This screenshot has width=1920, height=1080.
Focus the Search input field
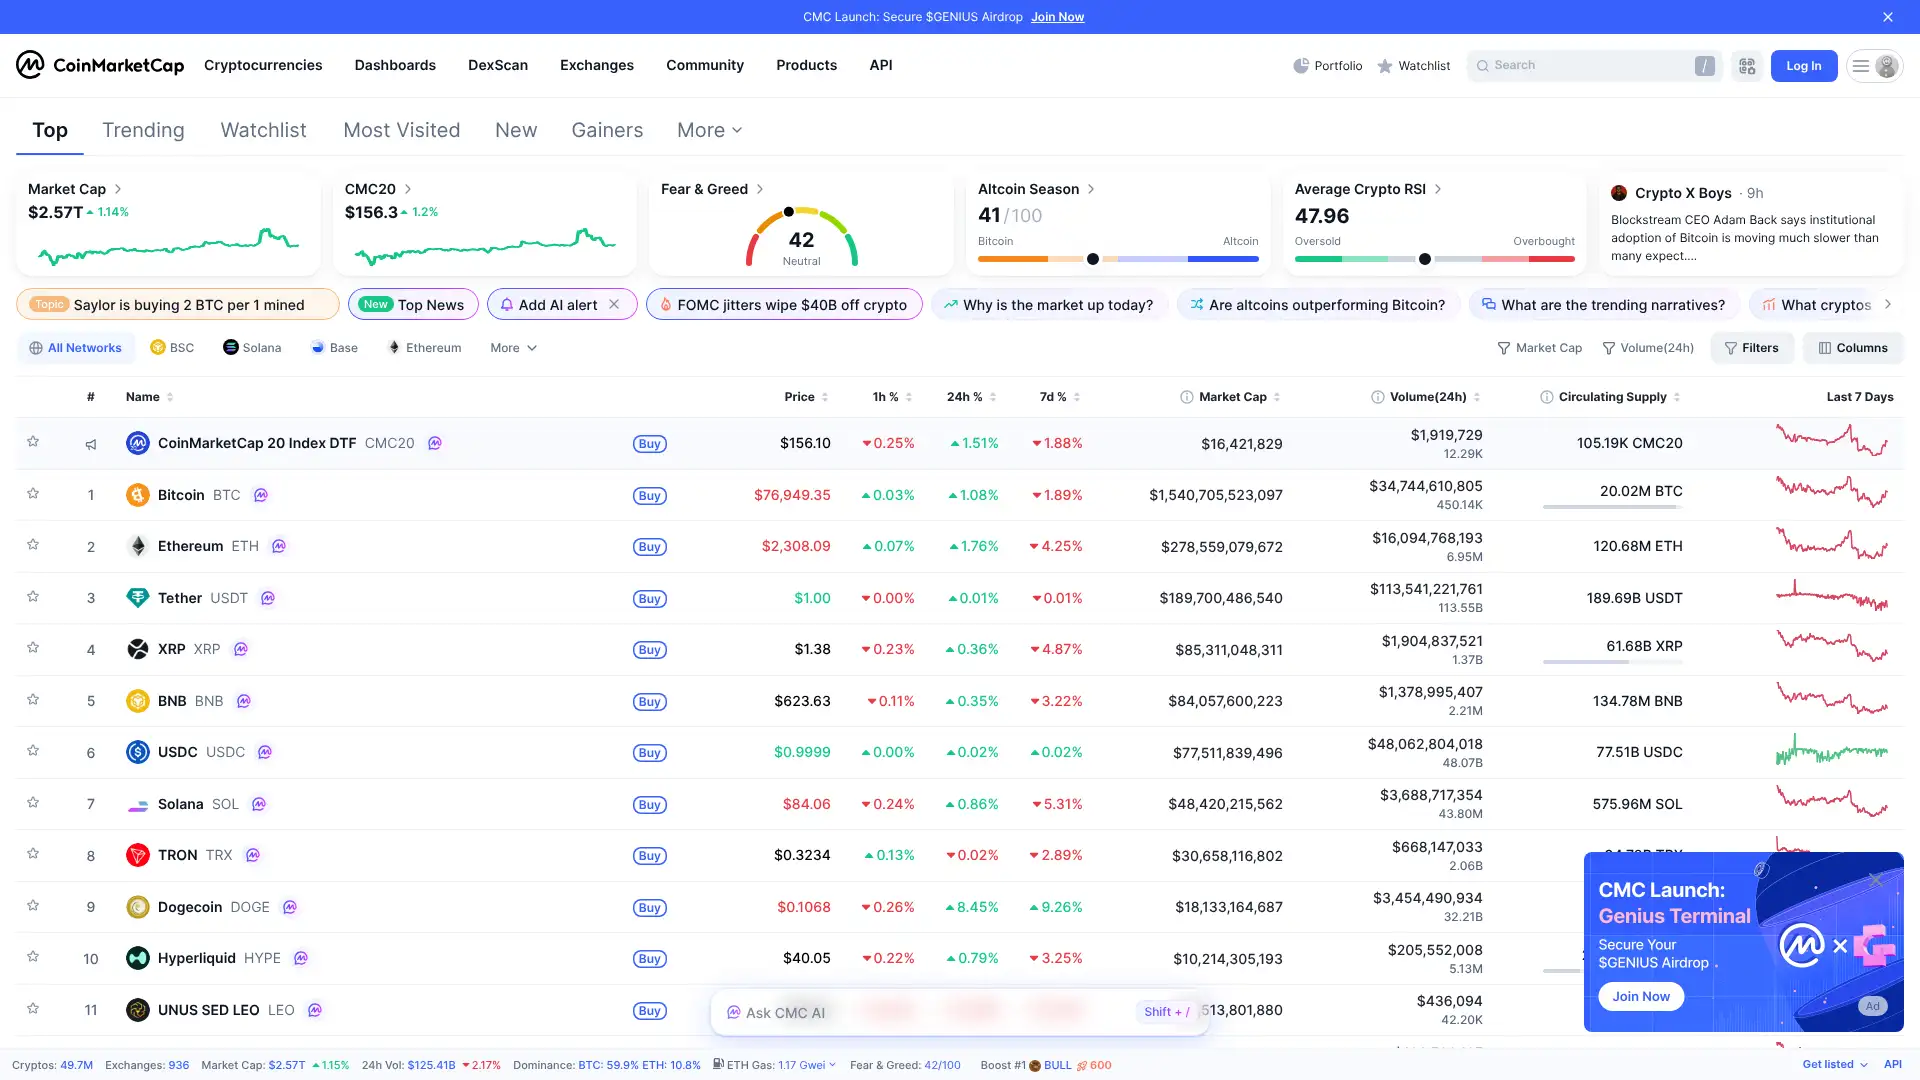(x=1595, y=66)
